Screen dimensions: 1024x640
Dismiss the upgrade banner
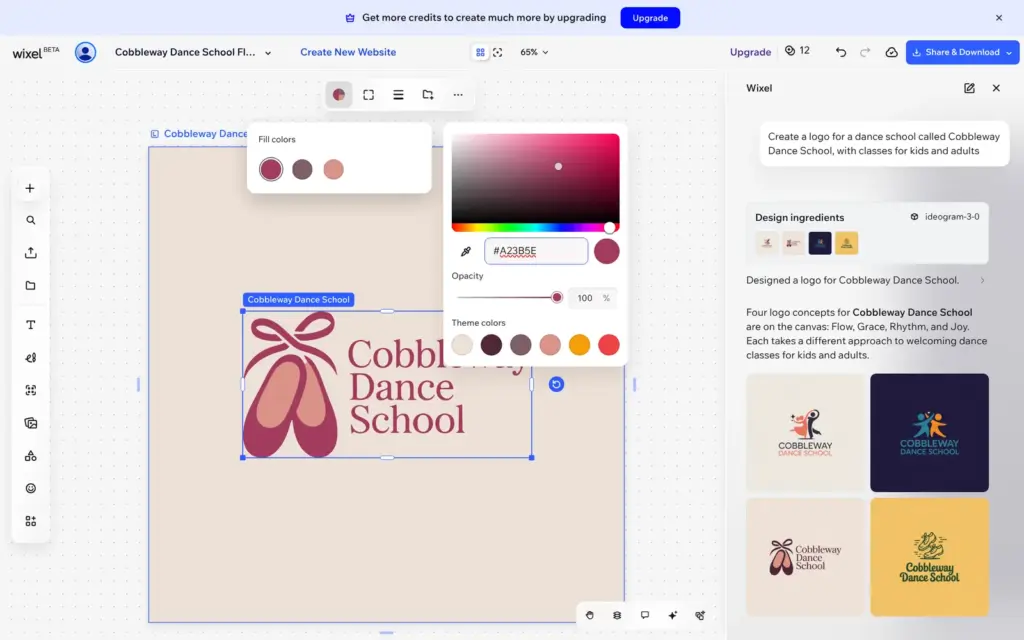[999, 18]
